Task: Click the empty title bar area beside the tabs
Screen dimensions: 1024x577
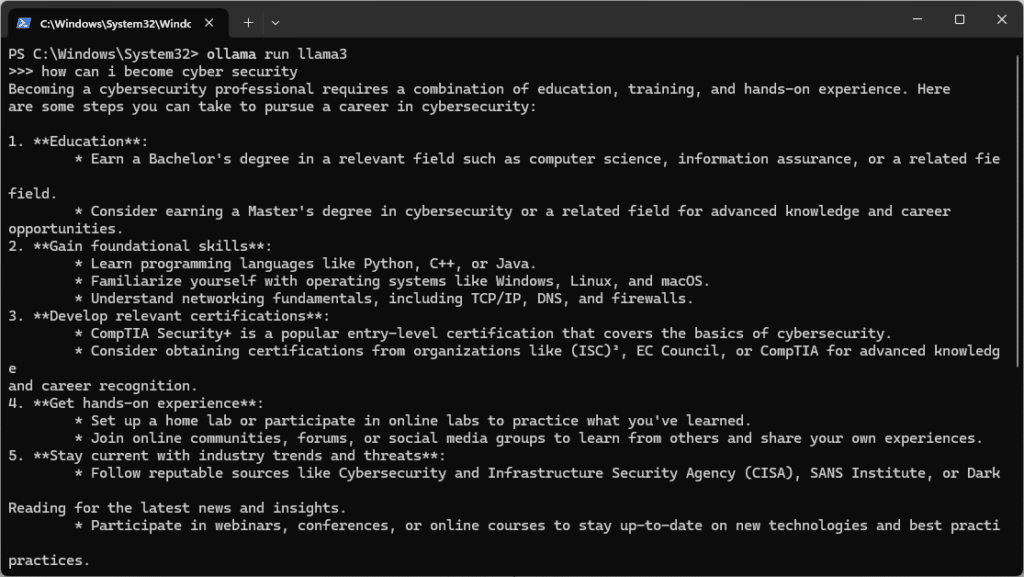Action: tap(588, 21)
